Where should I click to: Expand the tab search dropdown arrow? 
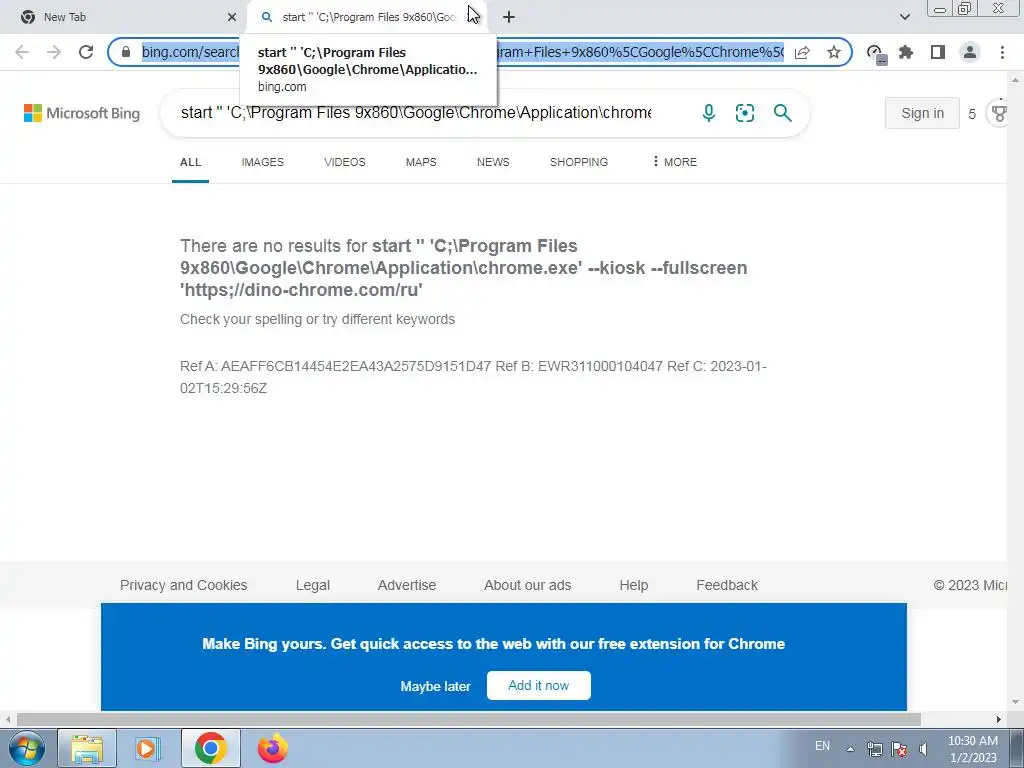[x=904, y=17]
